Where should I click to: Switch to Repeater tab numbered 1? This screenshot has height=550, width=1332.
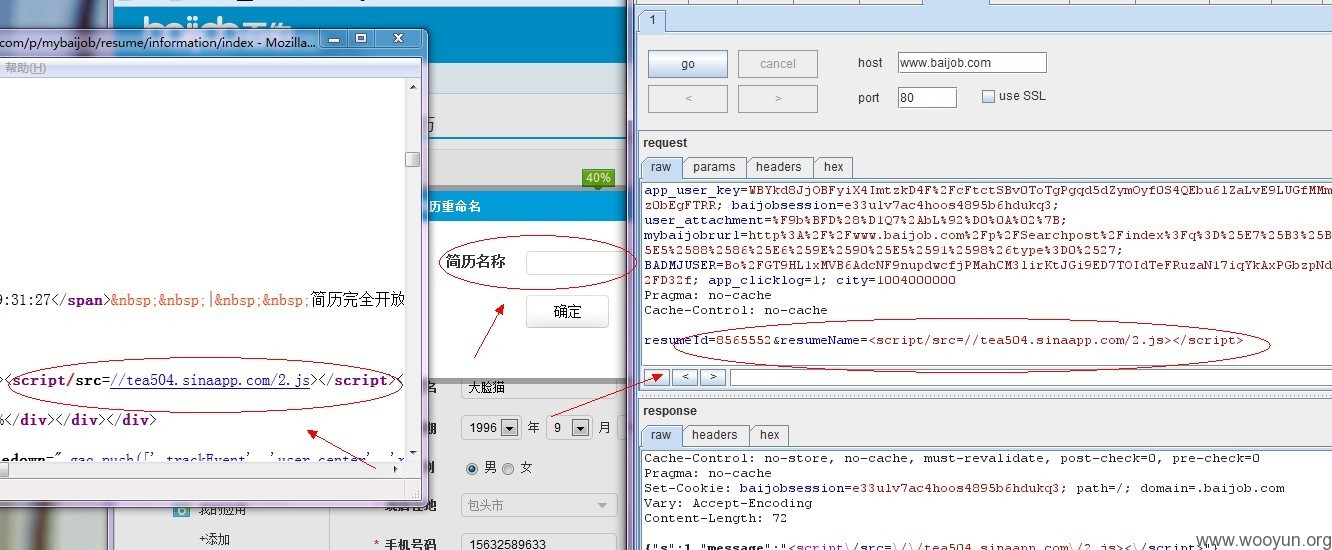[x=652, y=19]
